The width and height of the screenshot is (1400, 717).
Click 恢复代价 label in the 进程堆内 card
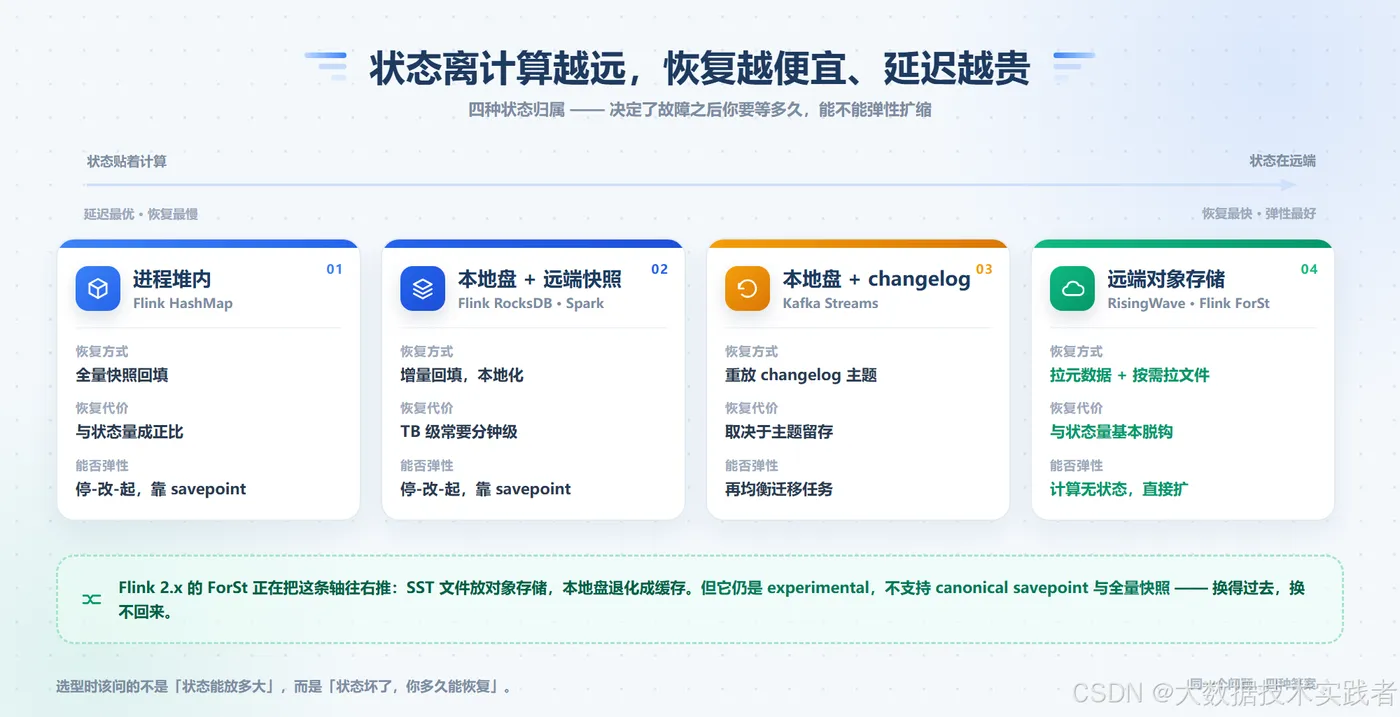[102, 408]
